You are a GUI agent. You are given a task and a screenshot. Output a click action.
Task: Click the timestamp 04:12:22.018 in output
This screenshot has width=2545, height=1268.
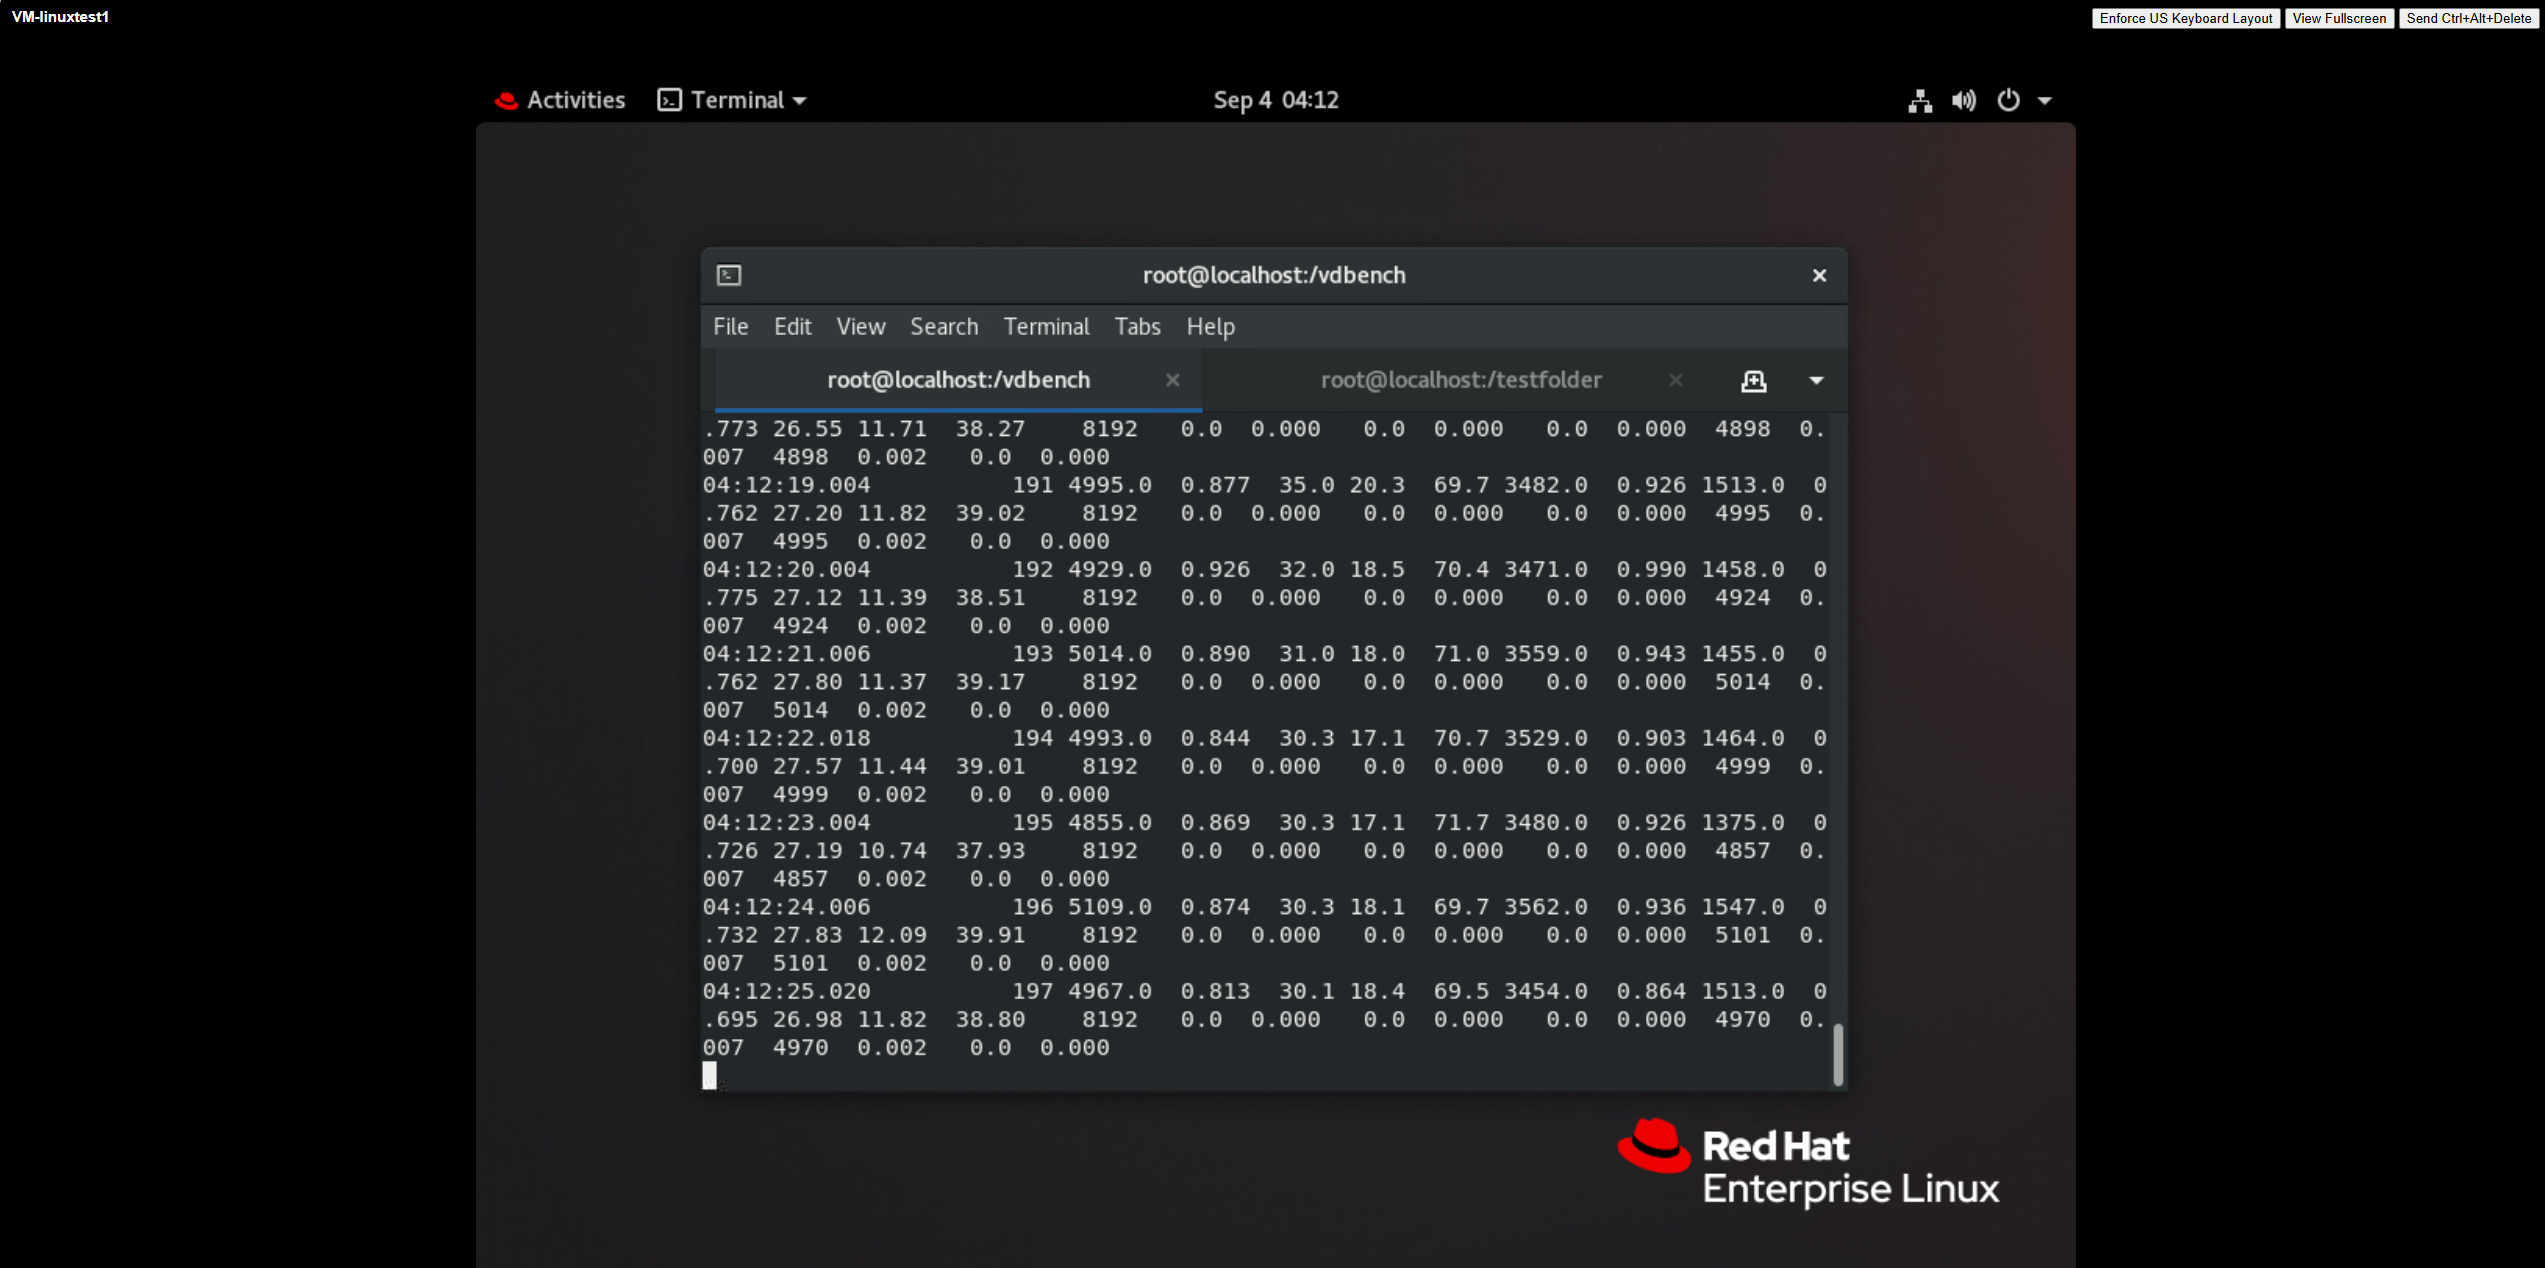pyautogui.click(x=786, y=738)
